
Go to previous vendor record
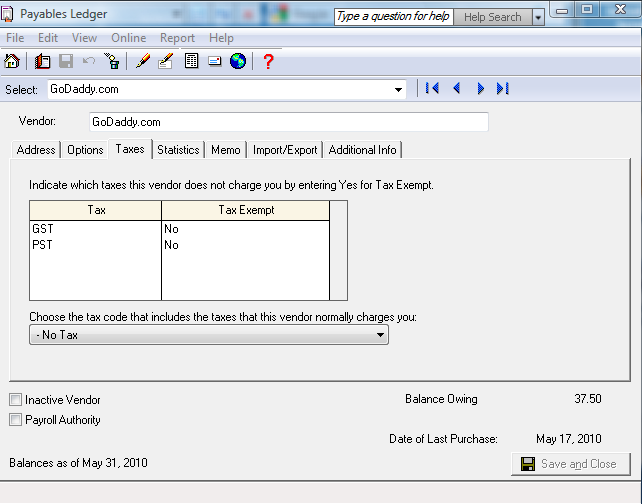457,88
